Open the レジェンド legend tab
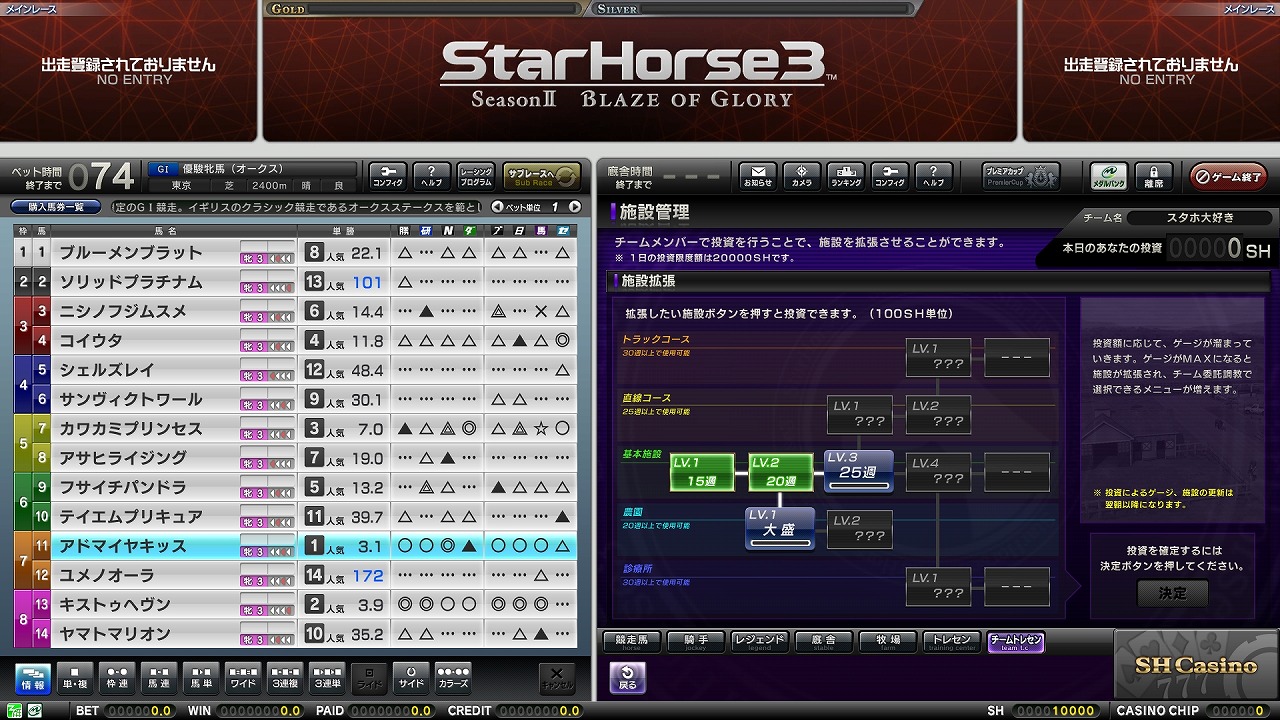The height and width of the screenshot is (720, 1280). 760,642
